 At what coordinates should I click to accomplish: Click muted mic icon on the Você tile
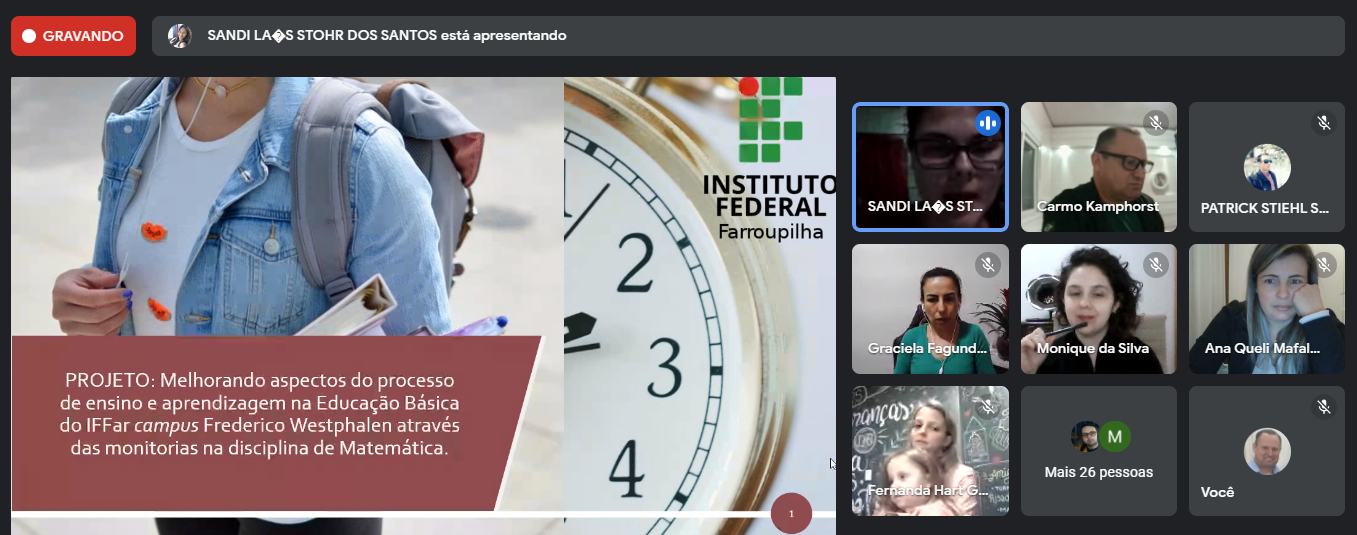tap(1324, 407)
